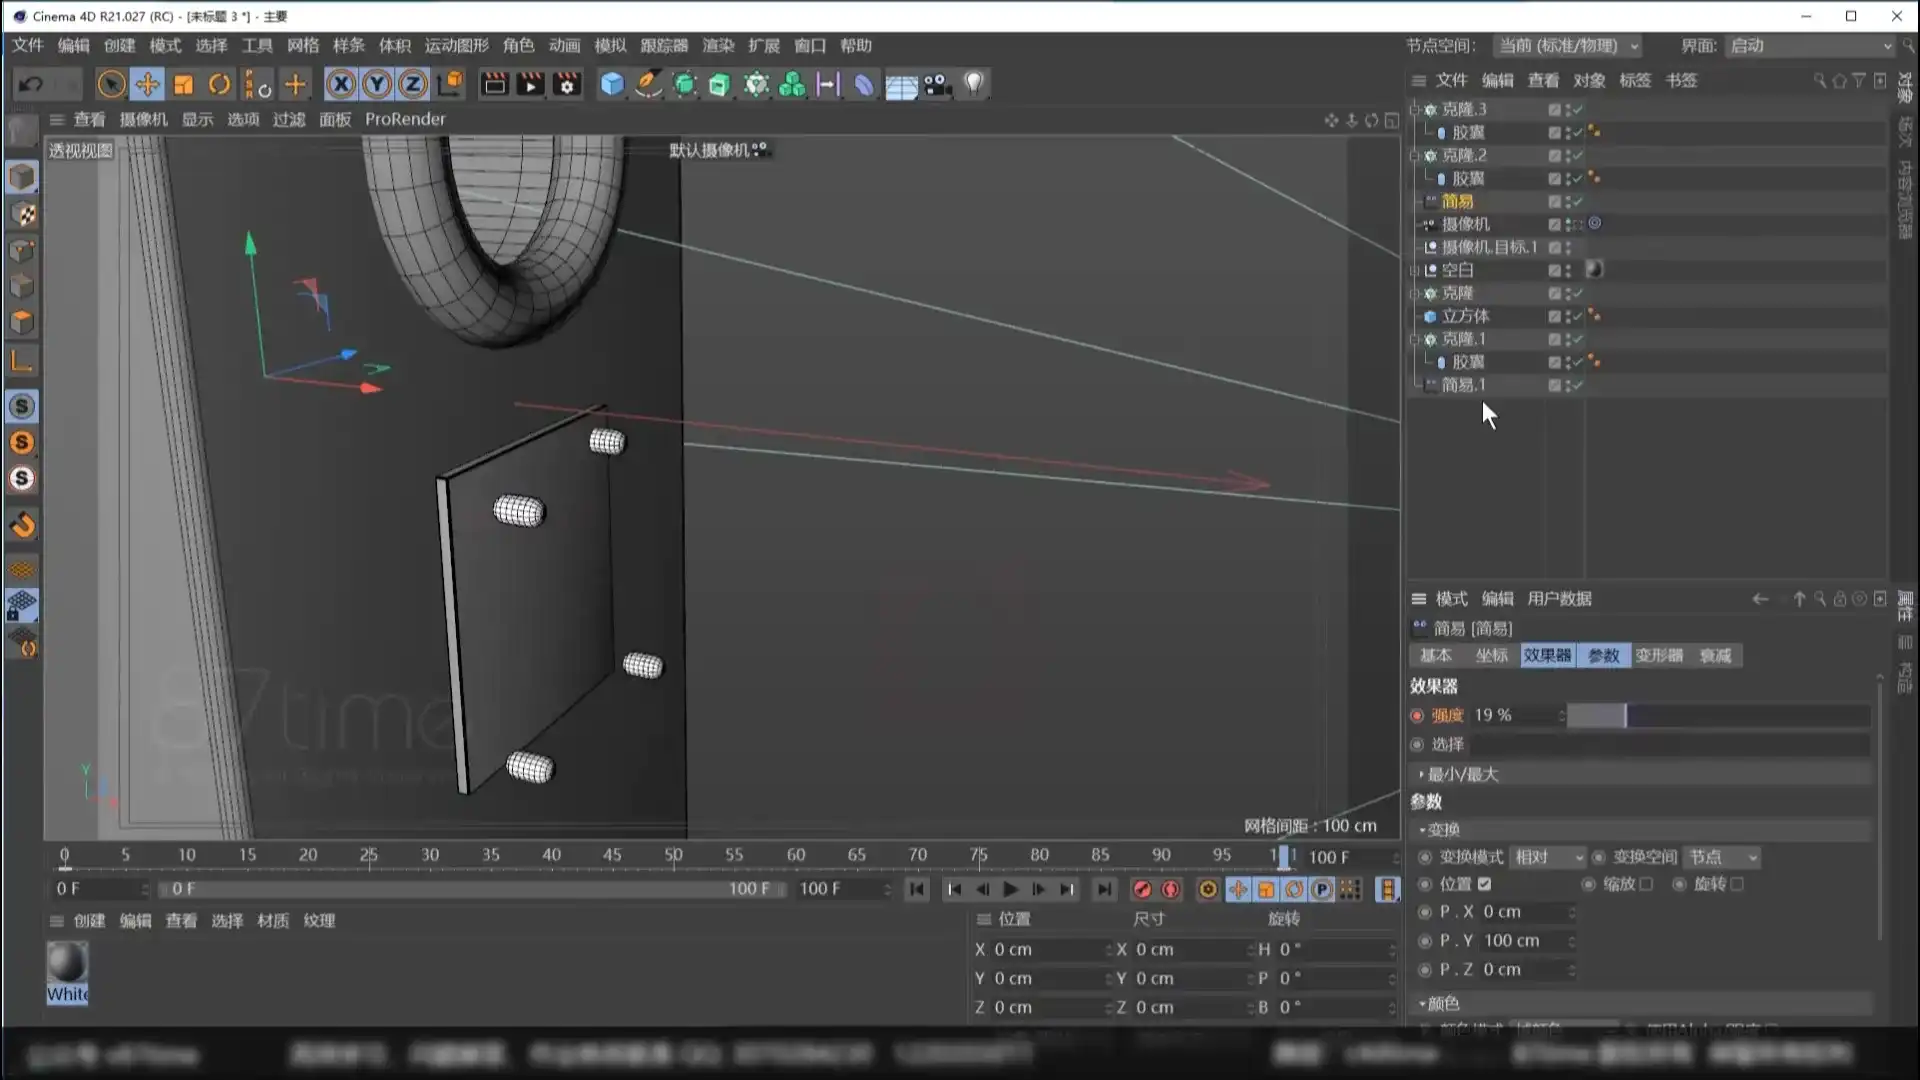Click the 强度 strength slider track
The width and height of the screenshot is (1920, 1080).
tap(1720, 715)
